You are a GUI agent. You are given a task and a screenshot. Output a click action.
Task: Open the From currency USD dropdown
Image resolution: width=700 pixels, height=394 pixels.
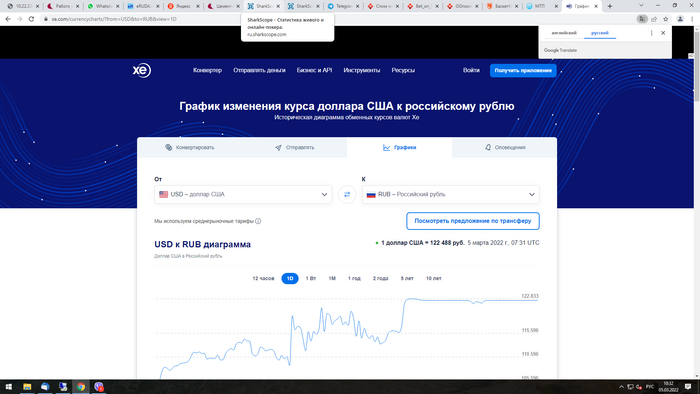tap(243, 195)
